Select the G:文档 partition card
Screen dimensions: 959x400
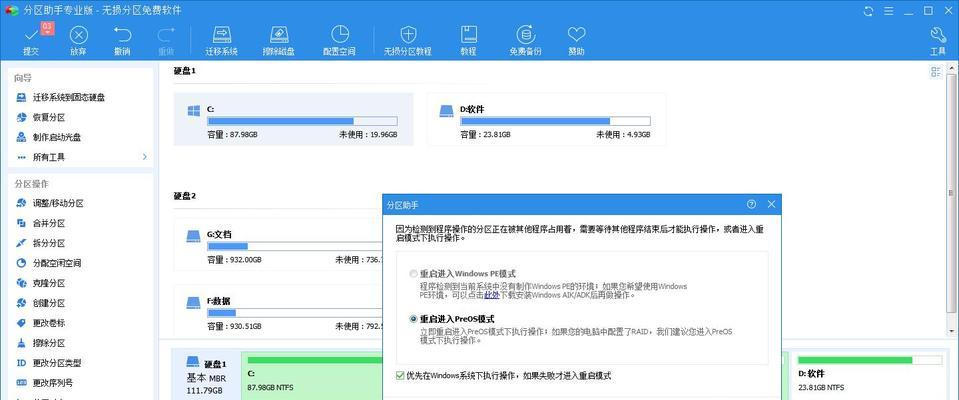(278, 245)
